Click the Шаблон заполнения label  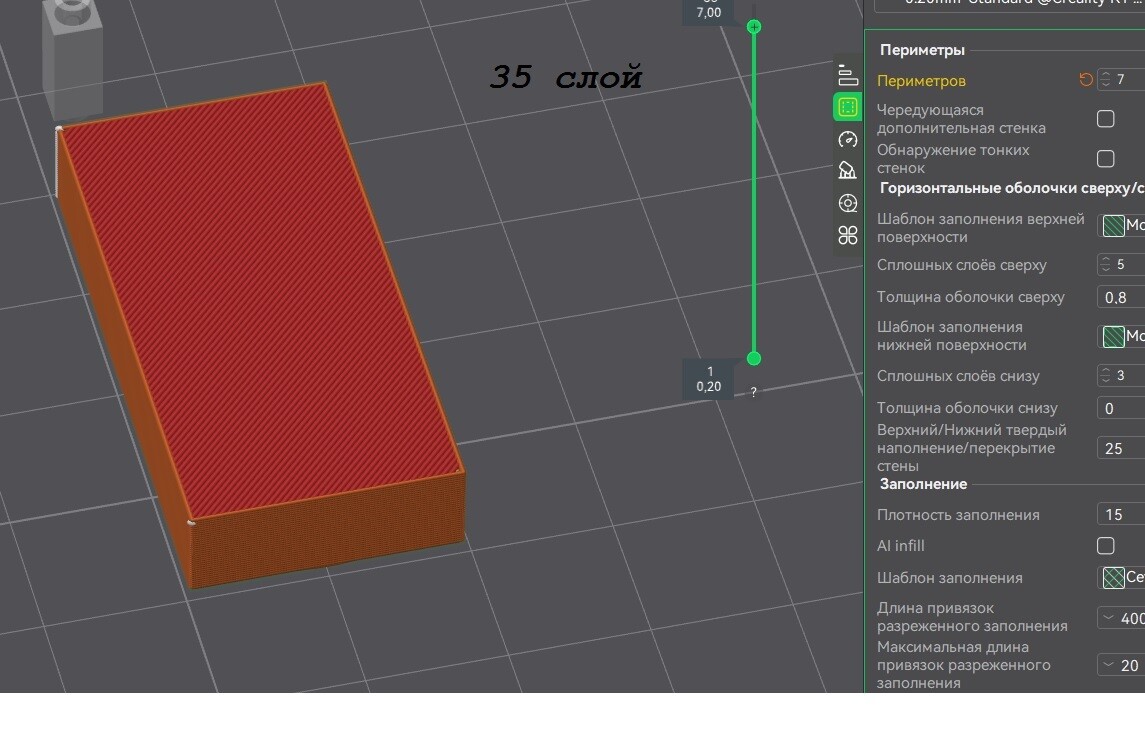coord(949,578)
